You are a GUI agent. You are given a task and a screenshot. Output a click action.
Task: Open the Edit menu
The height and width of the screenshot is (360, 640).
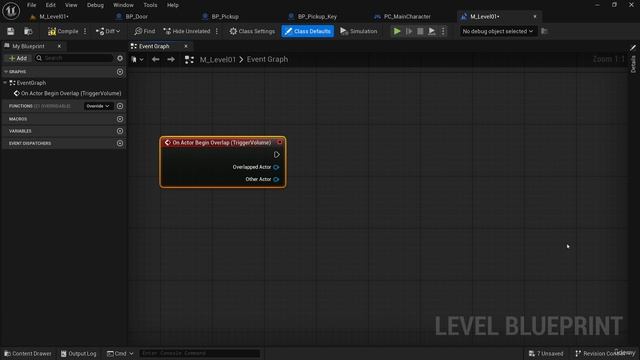tap(51, 5)
